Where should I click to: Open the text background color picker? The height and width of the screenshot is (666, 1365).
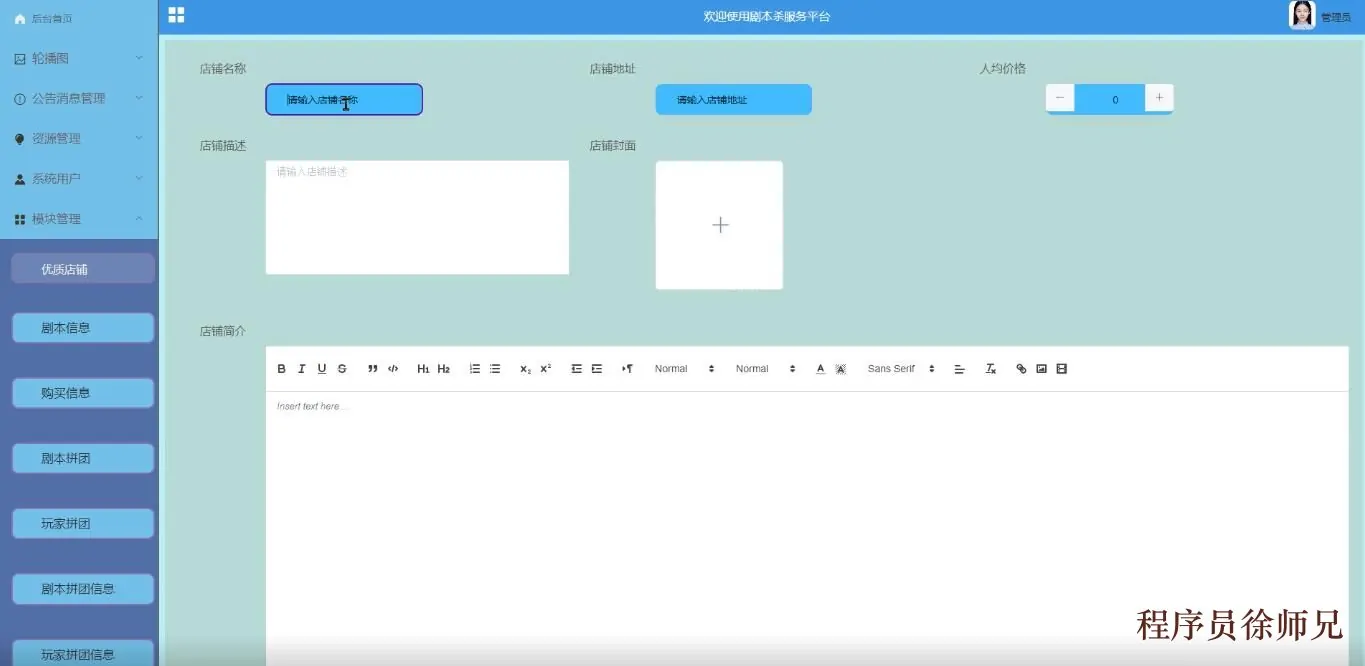[x=840, y=369]
